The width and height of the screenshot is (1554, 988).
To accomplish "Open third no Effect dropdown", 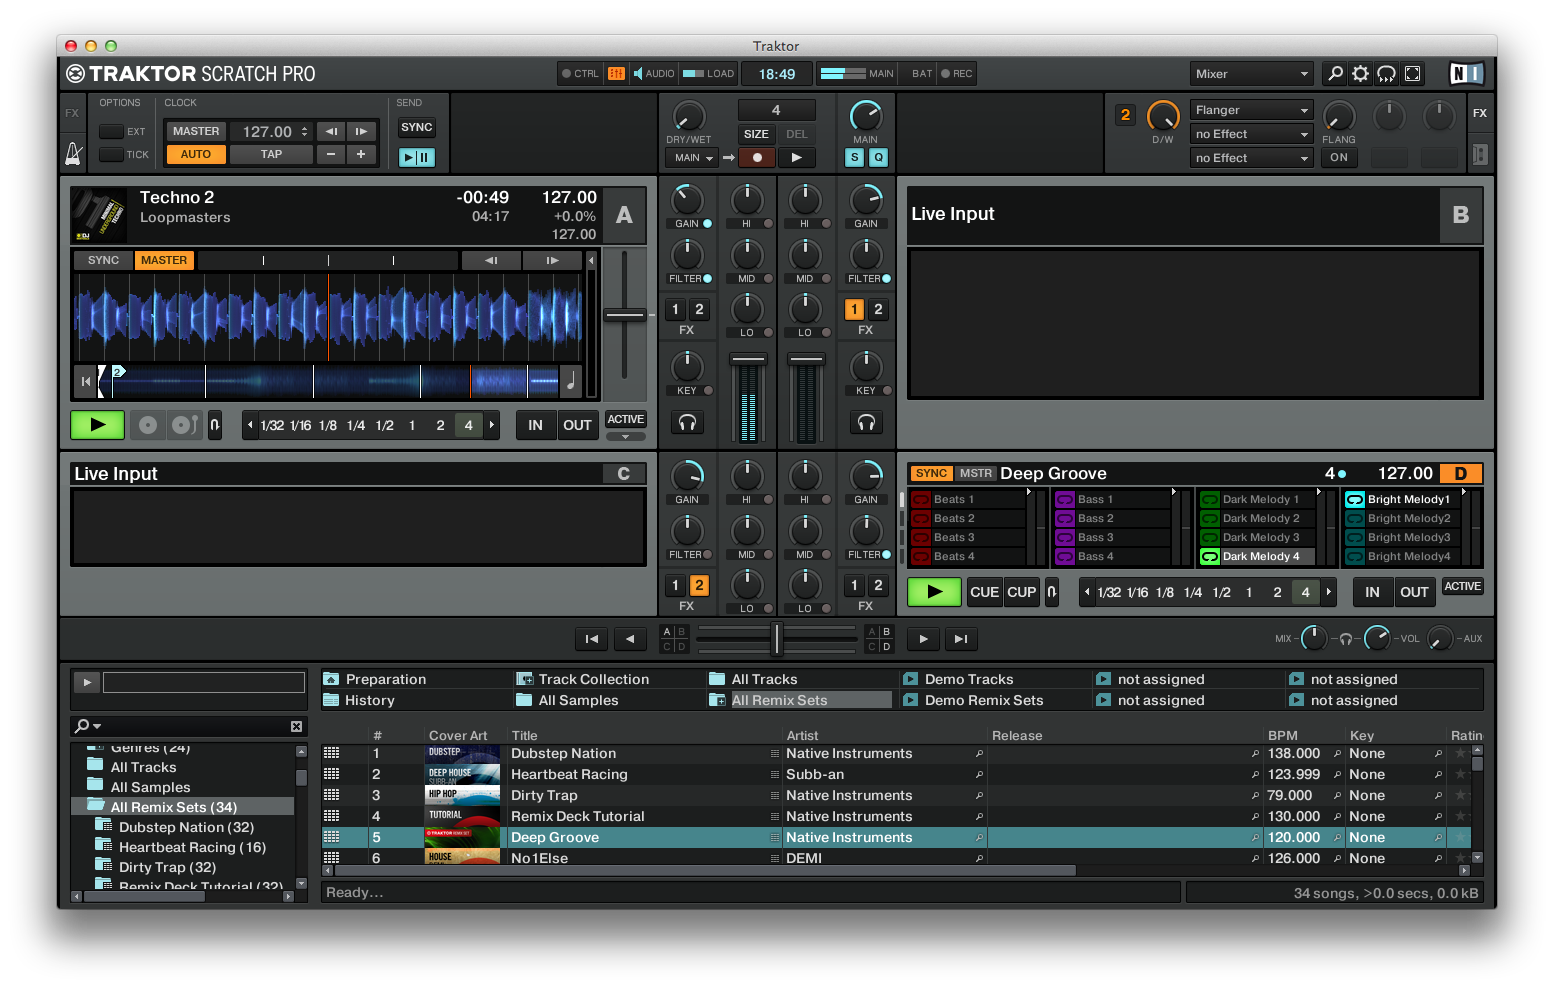I will [1251, 158].
